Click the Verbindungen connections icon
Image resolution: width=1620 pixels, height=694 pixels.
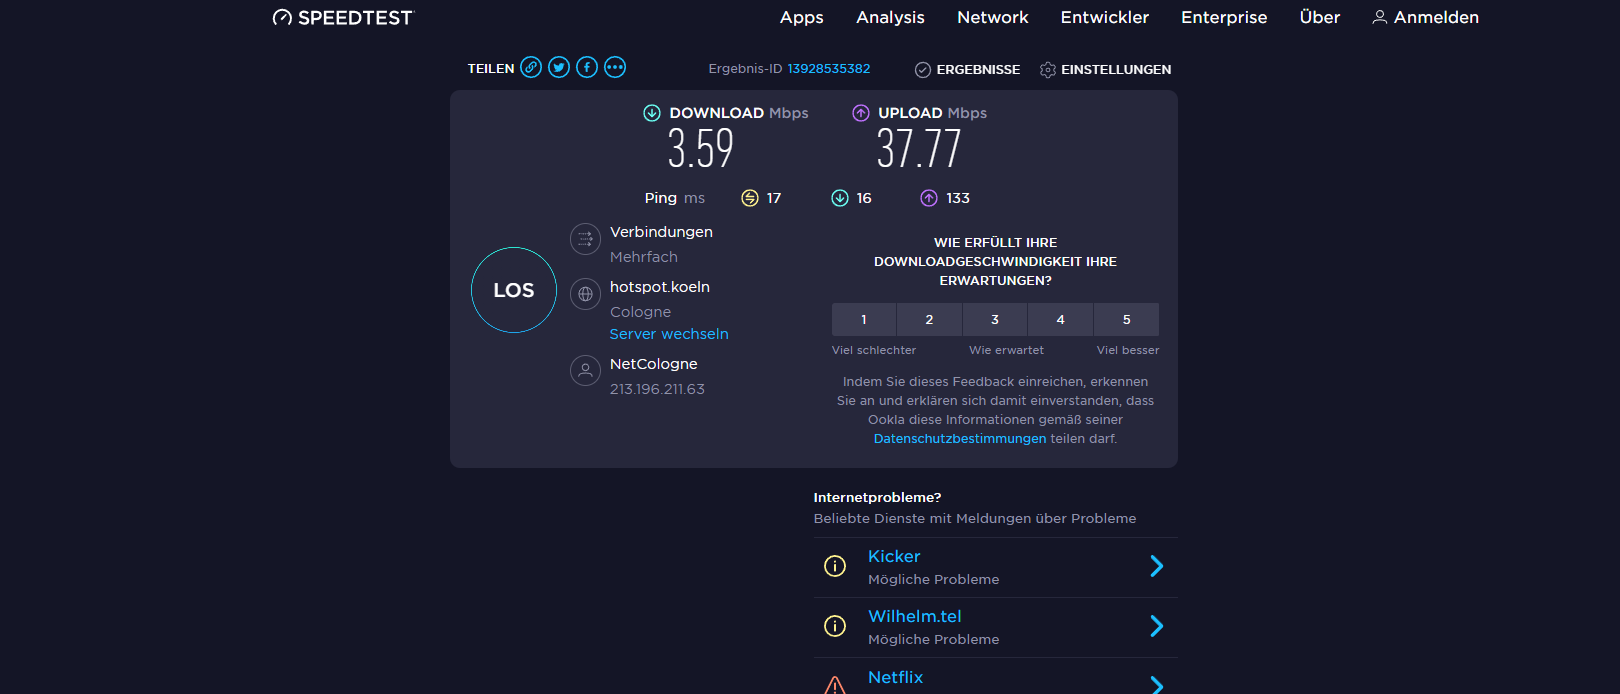tap(585, 239)
